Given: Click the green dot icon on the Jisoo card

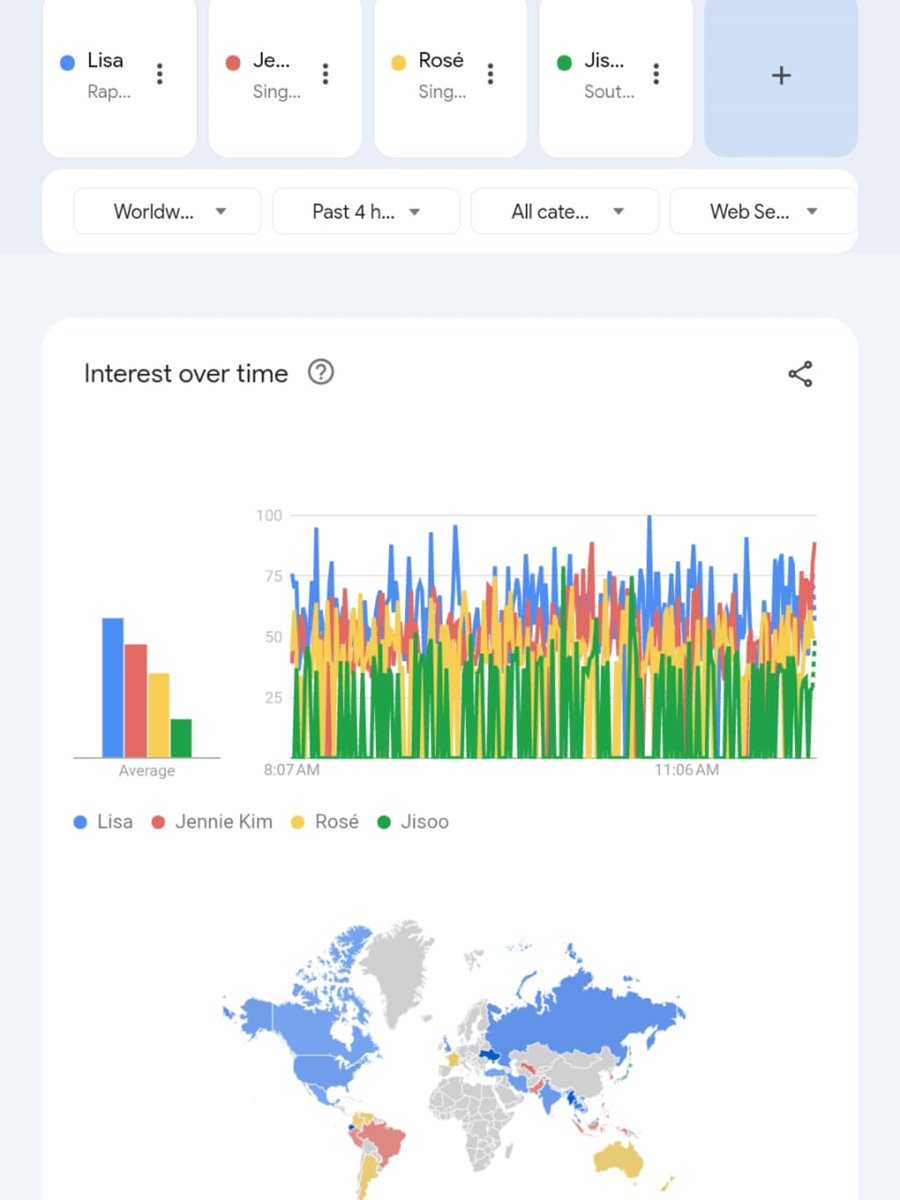Looking at the screenshot, I should click(x=564, y=60).
